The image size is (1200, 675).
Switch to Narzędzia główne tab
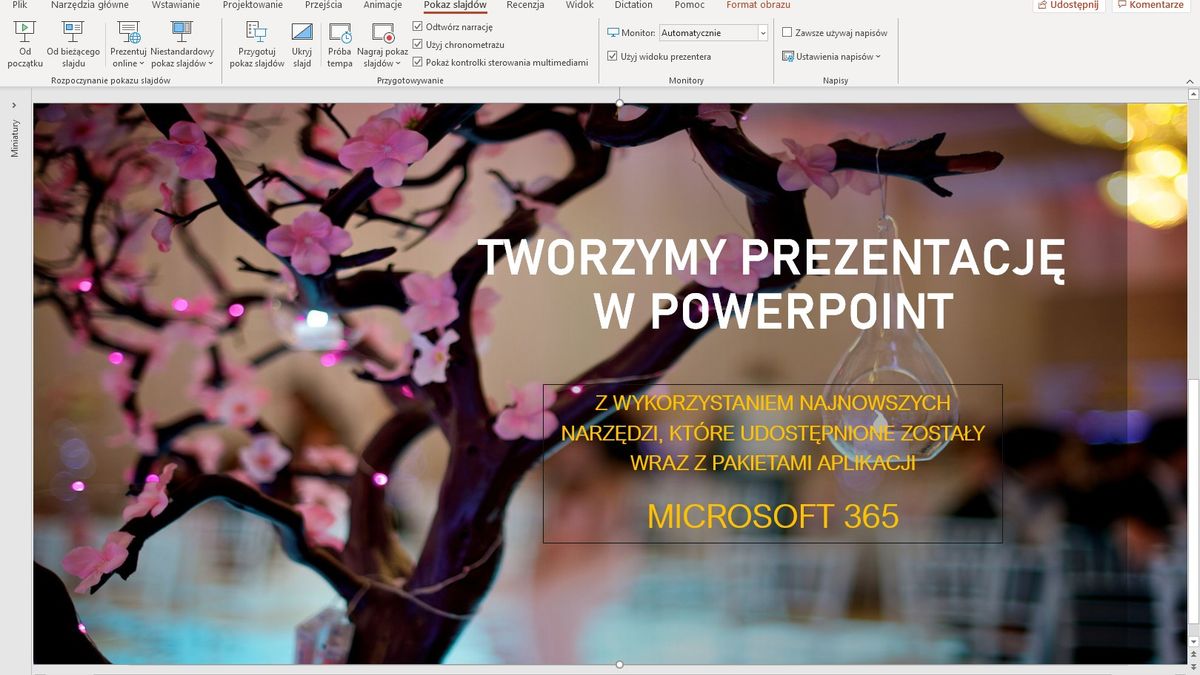(90, 5)
